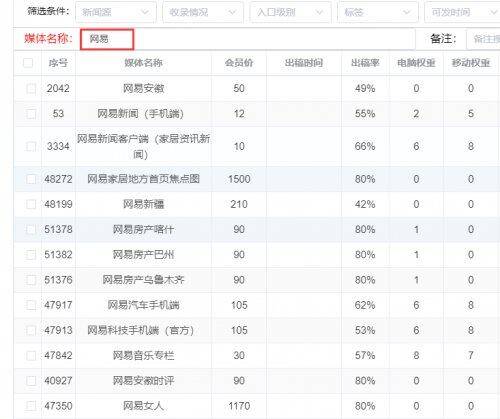Open the 网易房产喀什 media entry
The width and height of the screenshot is (500, 419).
[x=143, y=229]
